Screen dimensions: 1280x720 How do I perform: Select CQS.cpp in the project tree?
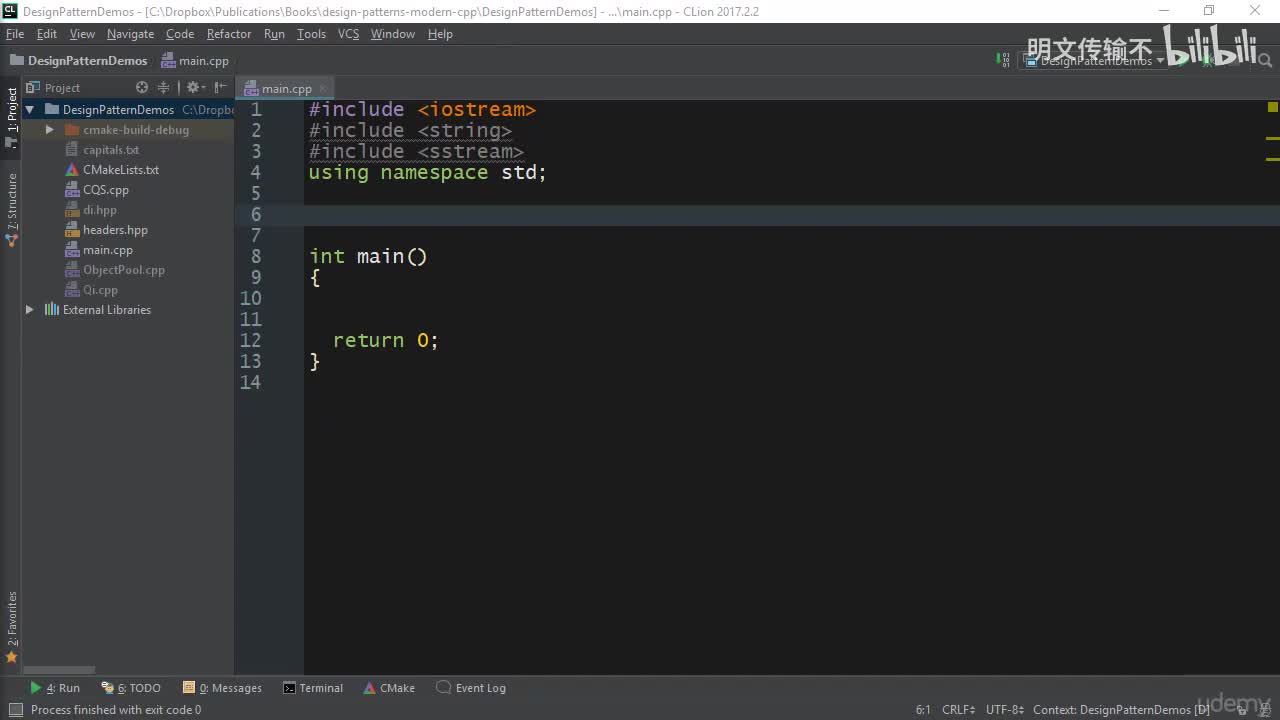(x=105, y=190)
